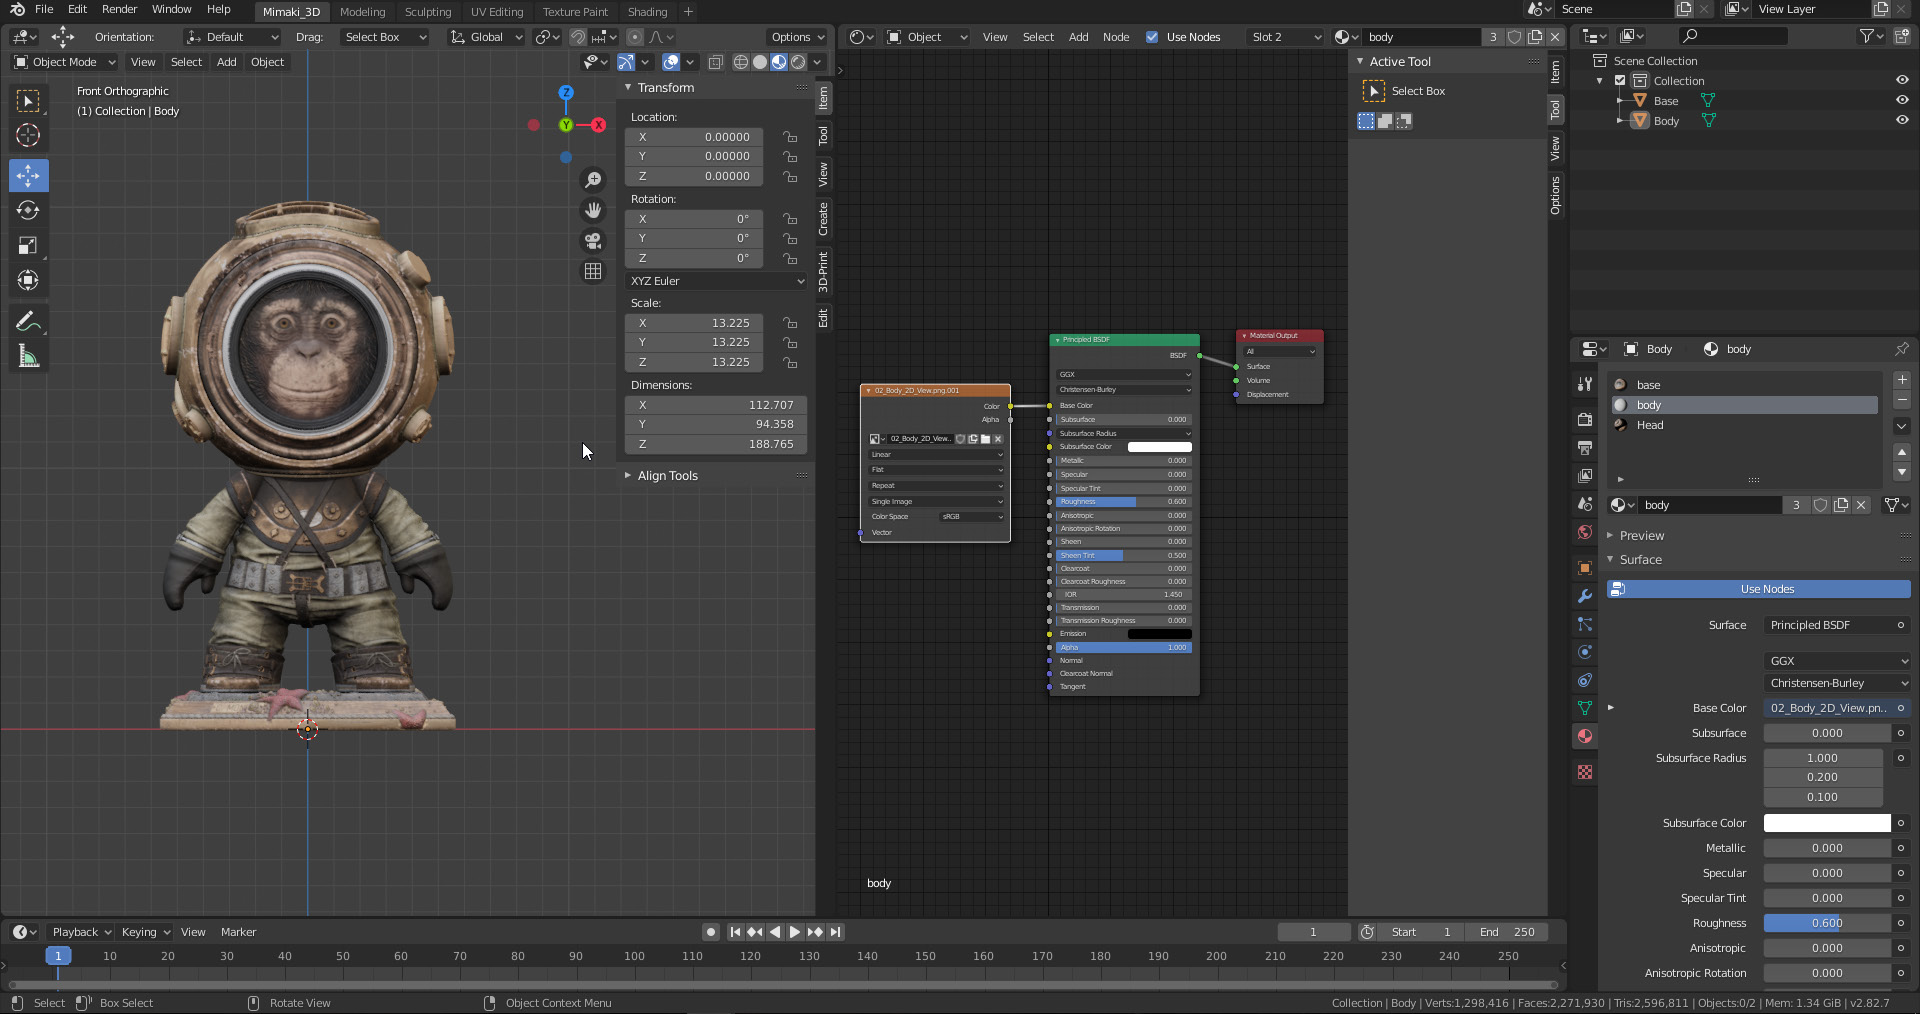Screen dimensions: 1920x1014
Task: Select the 3D Cursor tool
Action: (28, 136)
